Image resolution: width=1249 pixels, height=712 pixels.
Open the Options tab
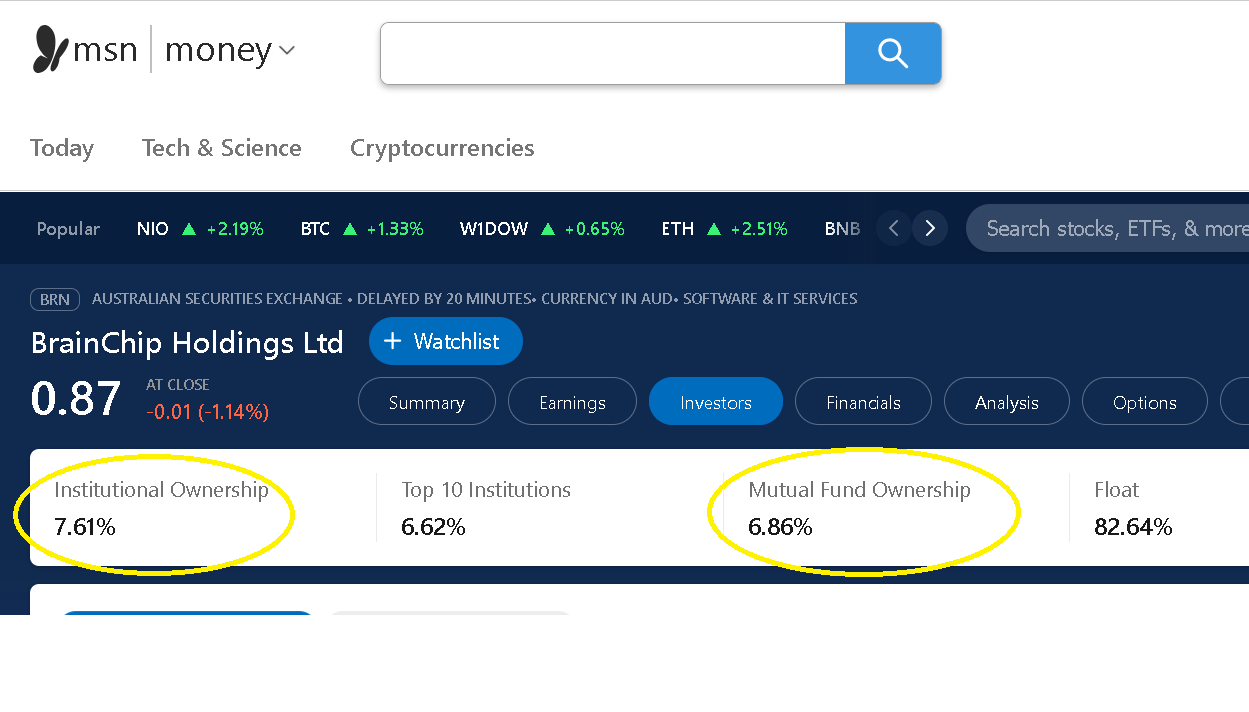pos(1144,402)
